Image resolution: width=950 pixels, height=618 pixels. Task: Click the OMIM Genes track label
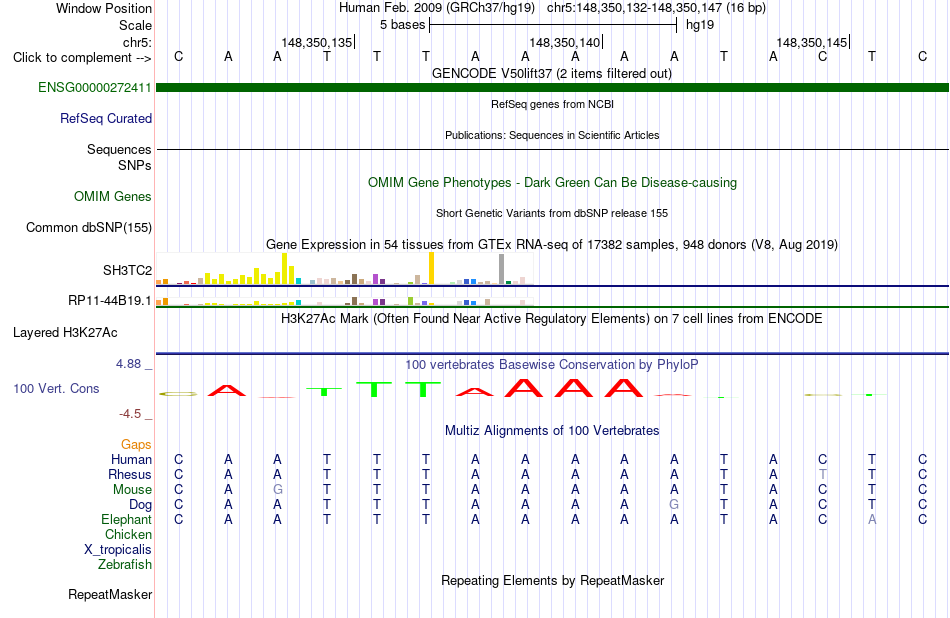point(113,196)
